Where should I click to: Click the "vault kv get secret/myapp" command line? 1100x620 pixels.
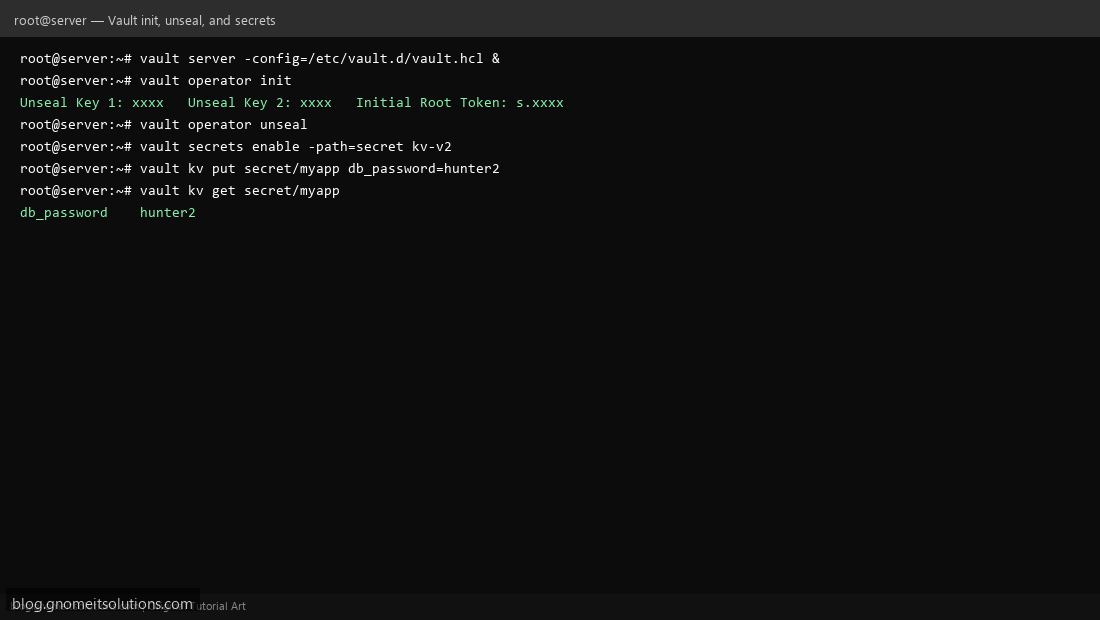[180, 191]
